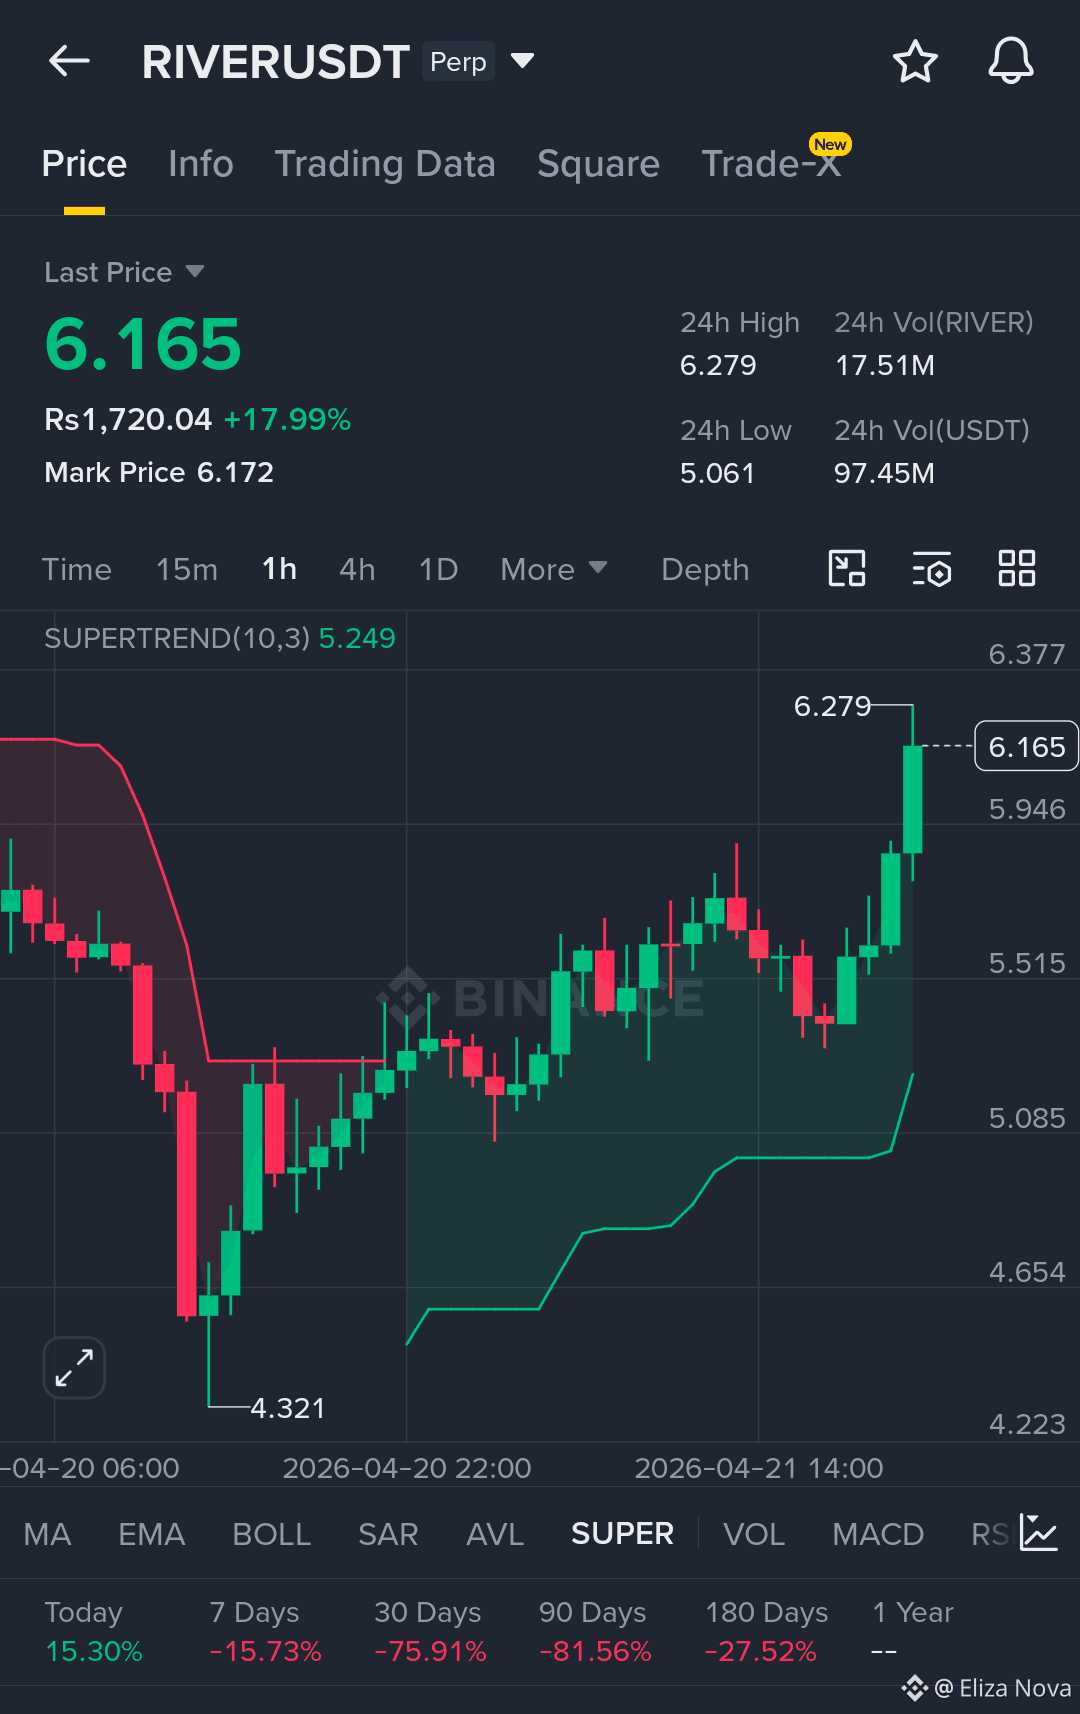Add RIVERUSDT to favorites with star icon

[915, 61]
